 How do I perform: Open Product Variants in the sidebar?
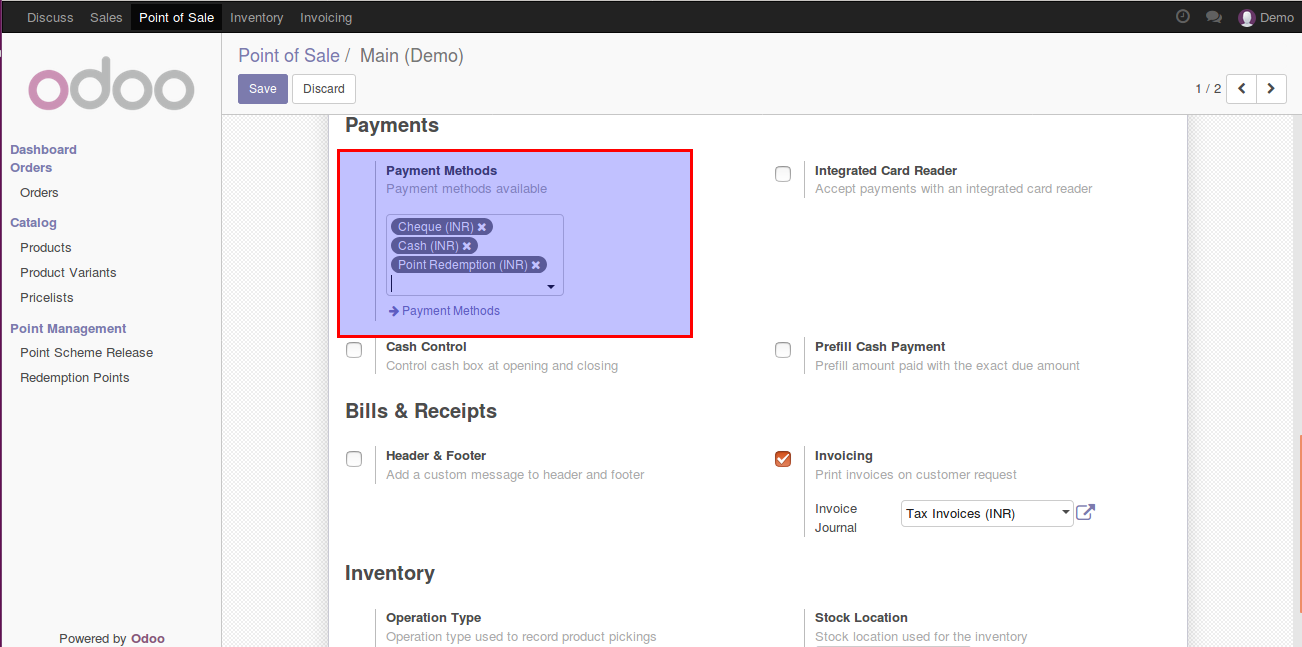click(68, 273)
